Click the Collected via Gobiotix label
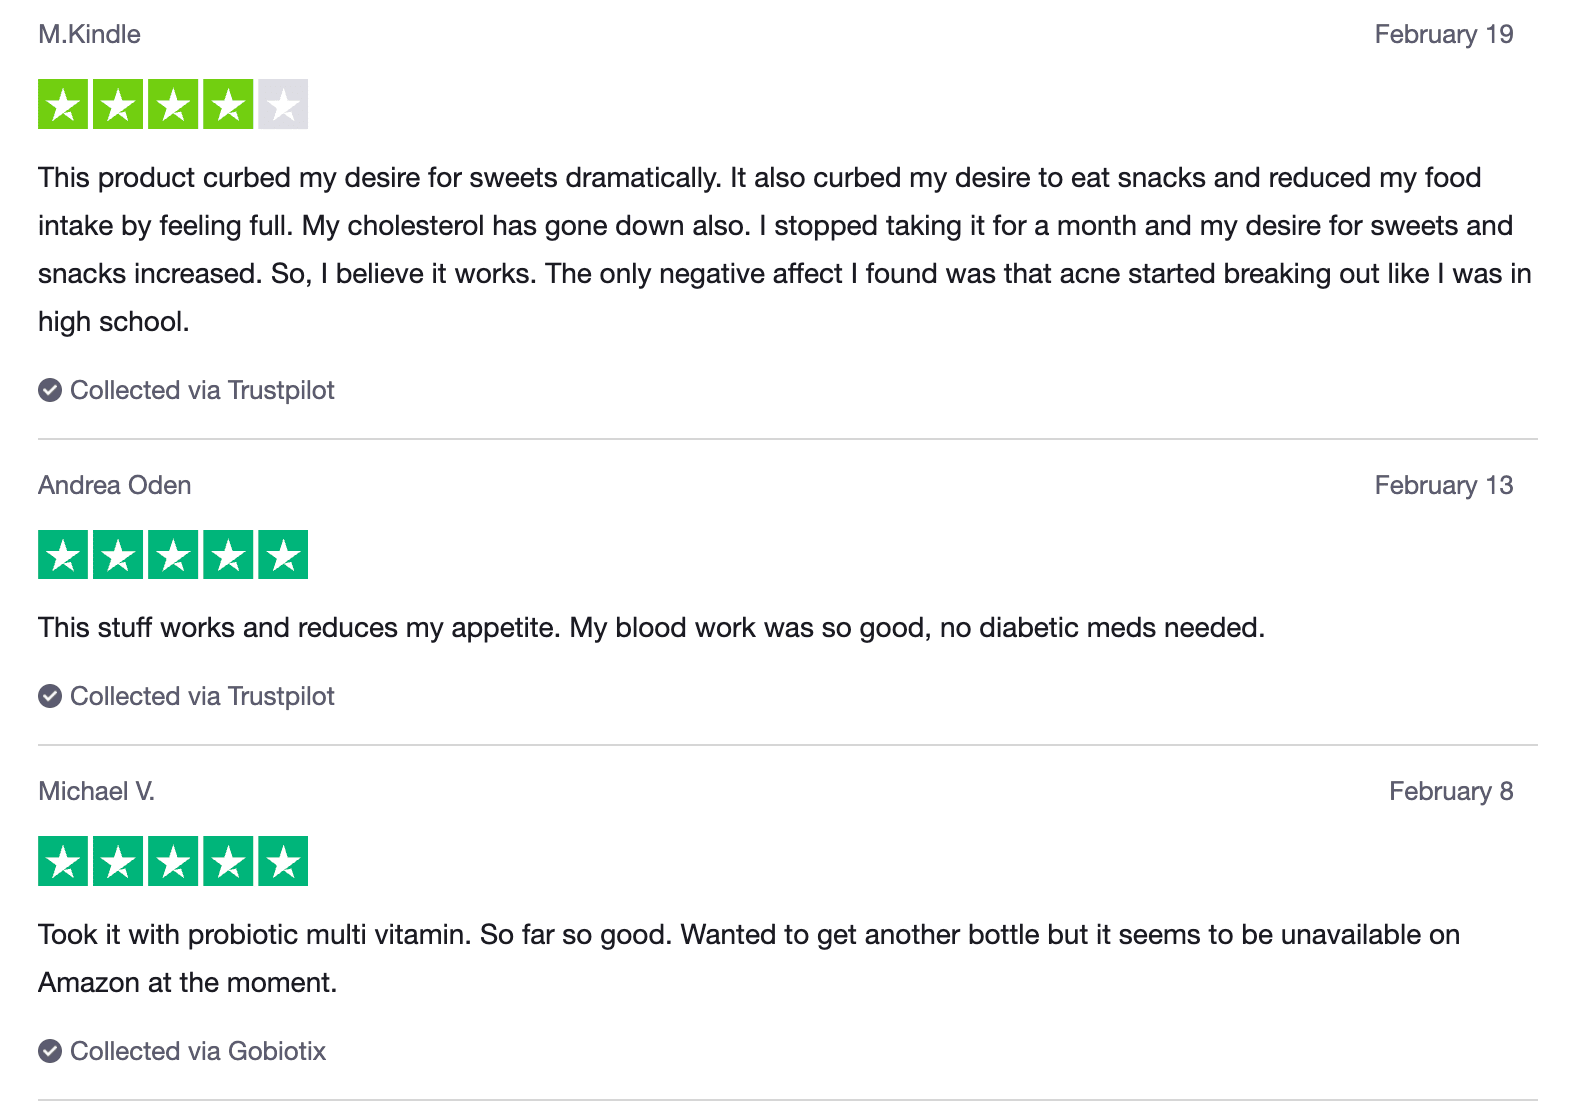 click(x=198, y=1051)
